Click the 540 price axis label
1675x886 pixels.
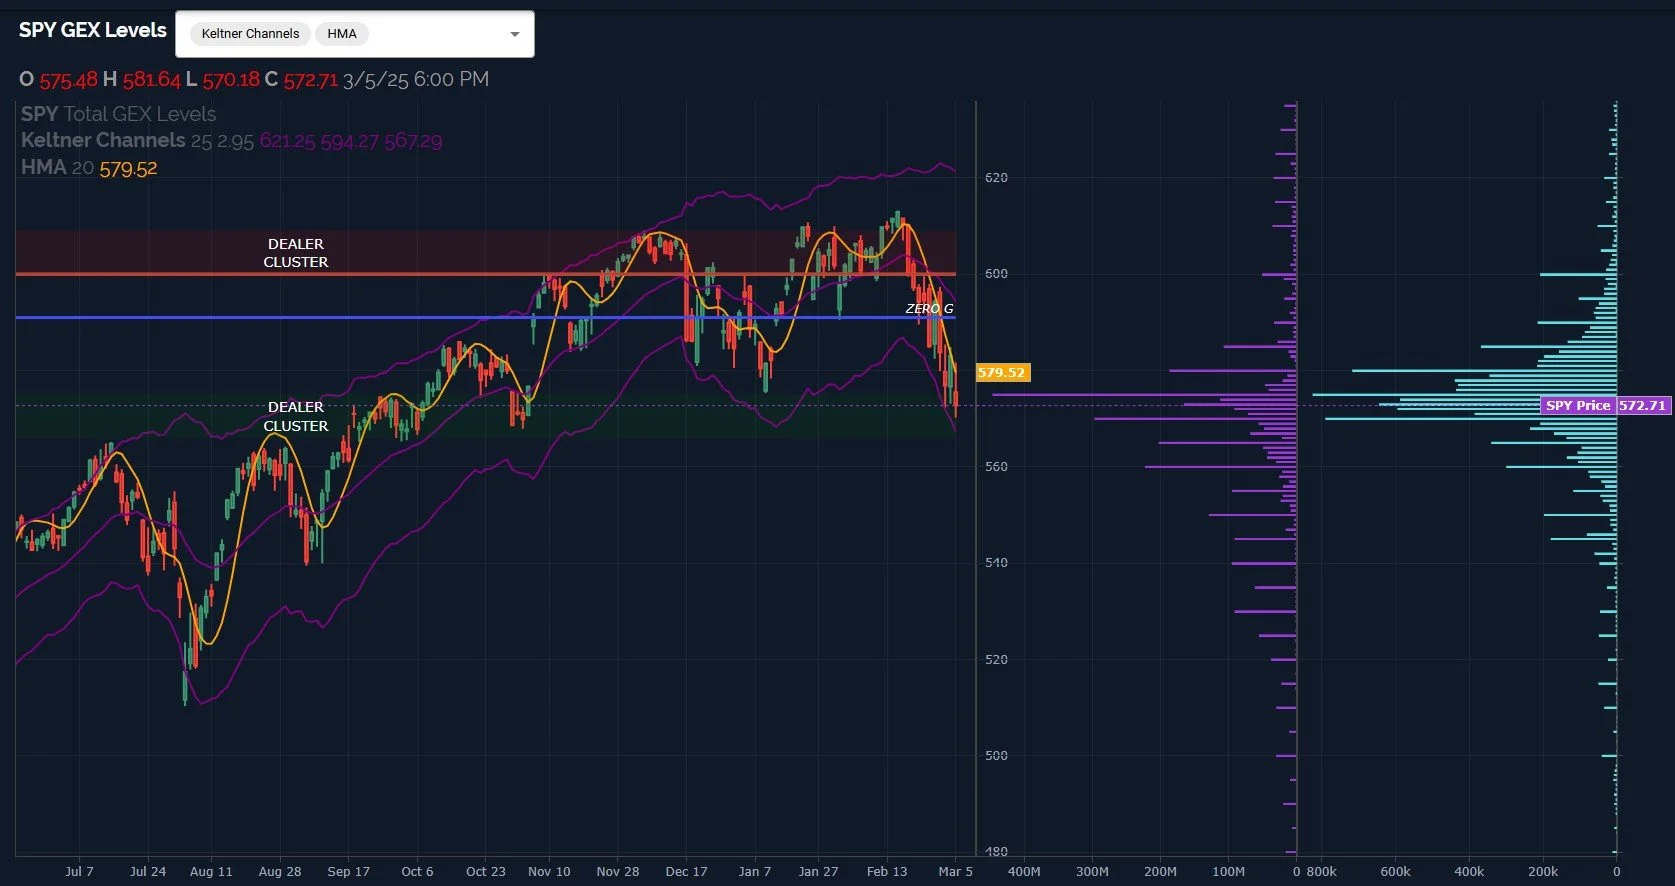pyautogui.click(x=996, y=562)
